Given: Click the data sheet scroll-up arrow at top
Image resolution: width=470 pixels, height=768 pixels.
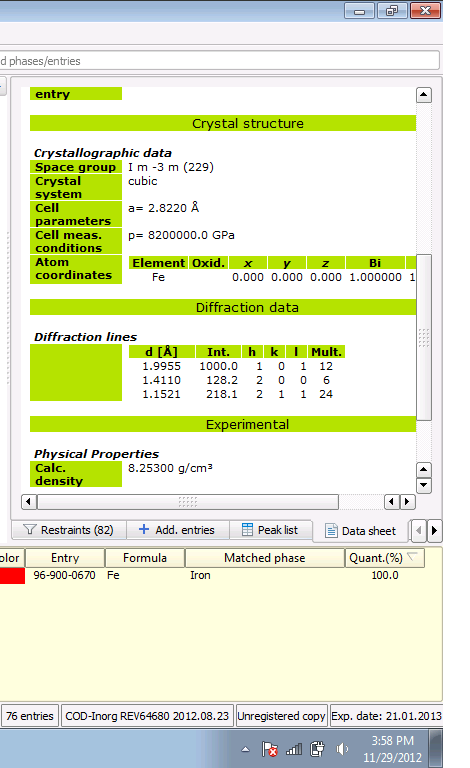Looking at the screenshot, I should 423,95.
